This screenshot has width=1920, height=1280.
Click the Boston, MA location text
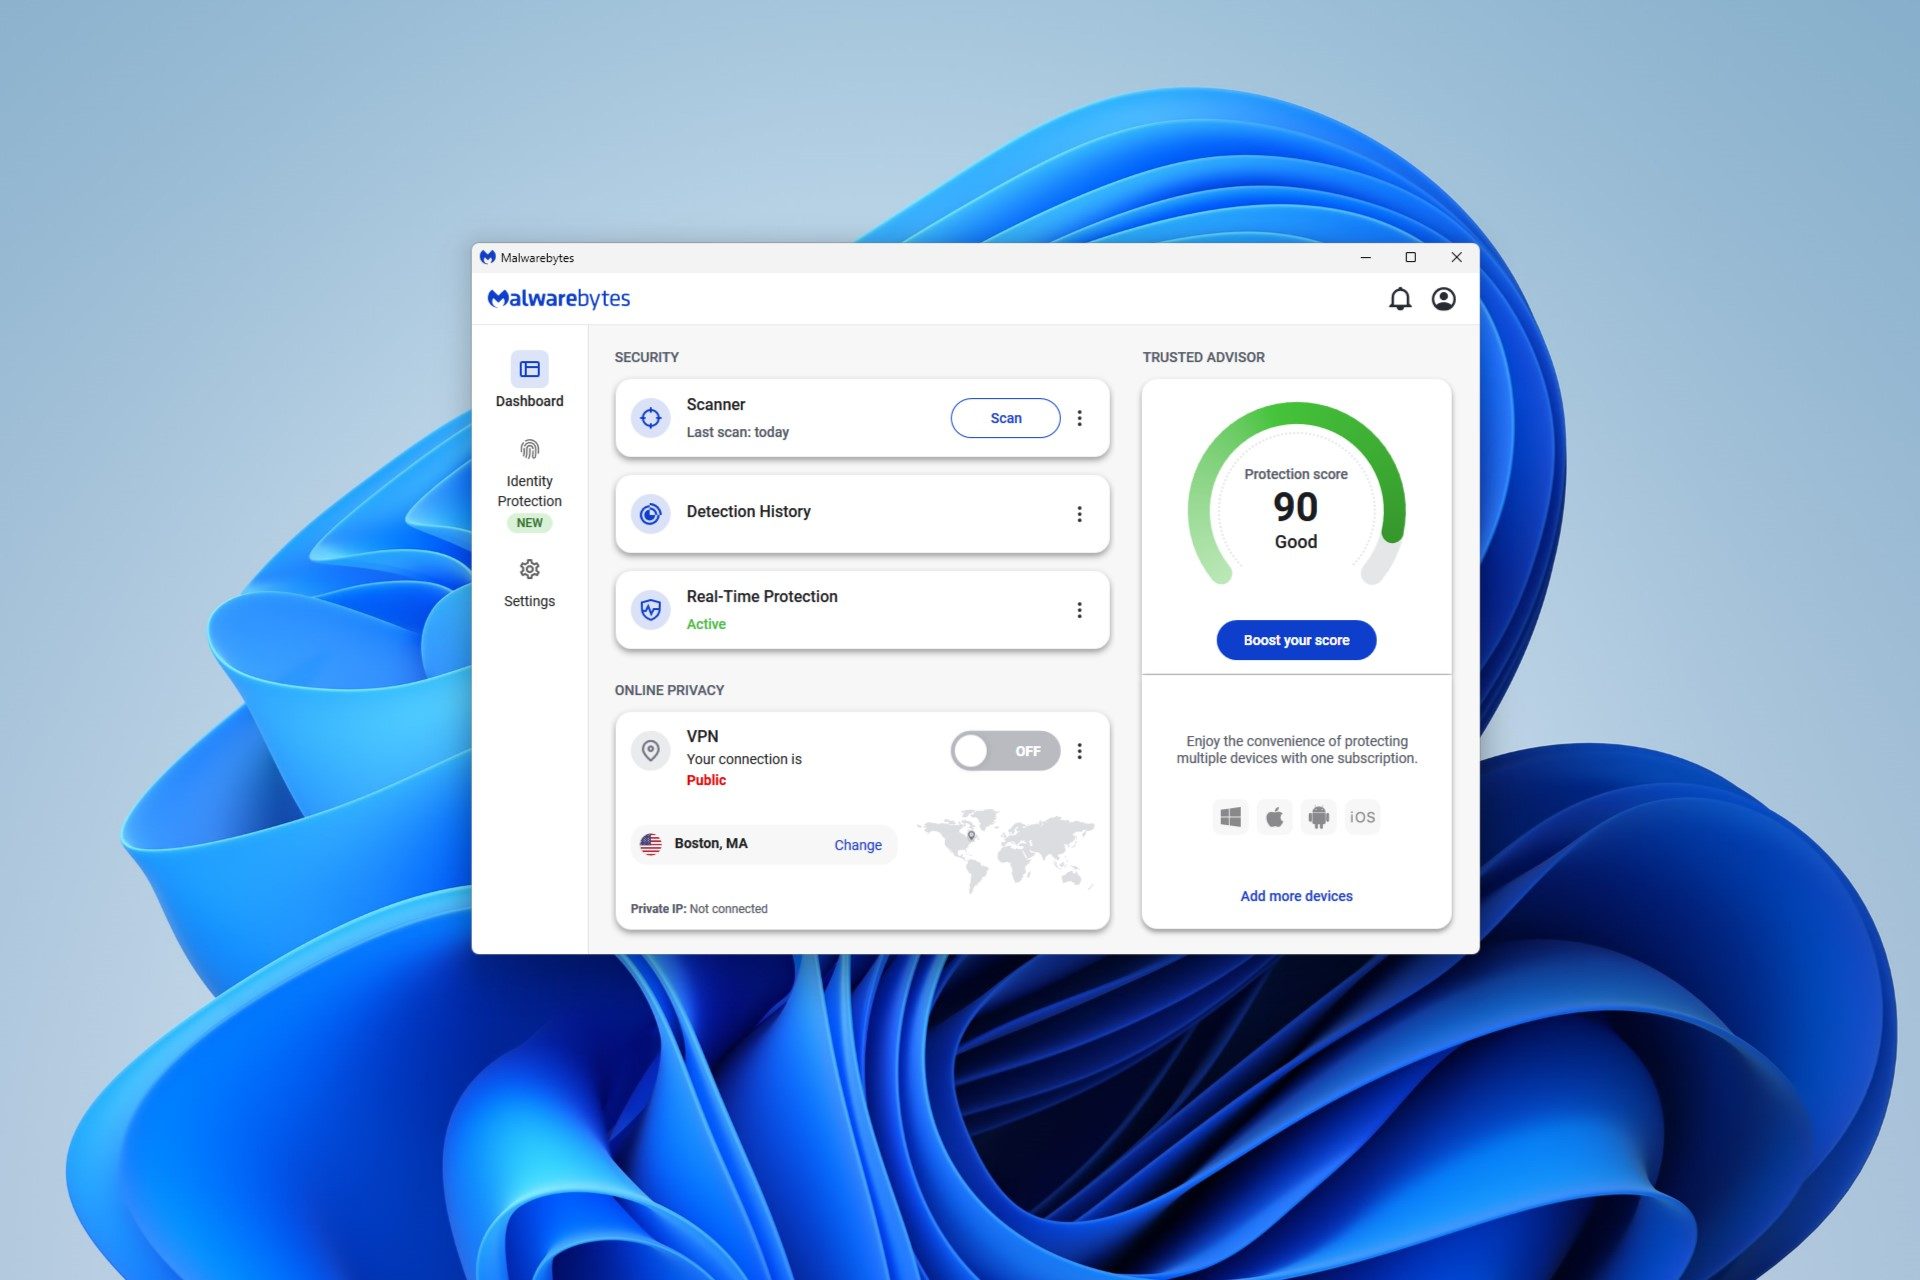(711, 844)
